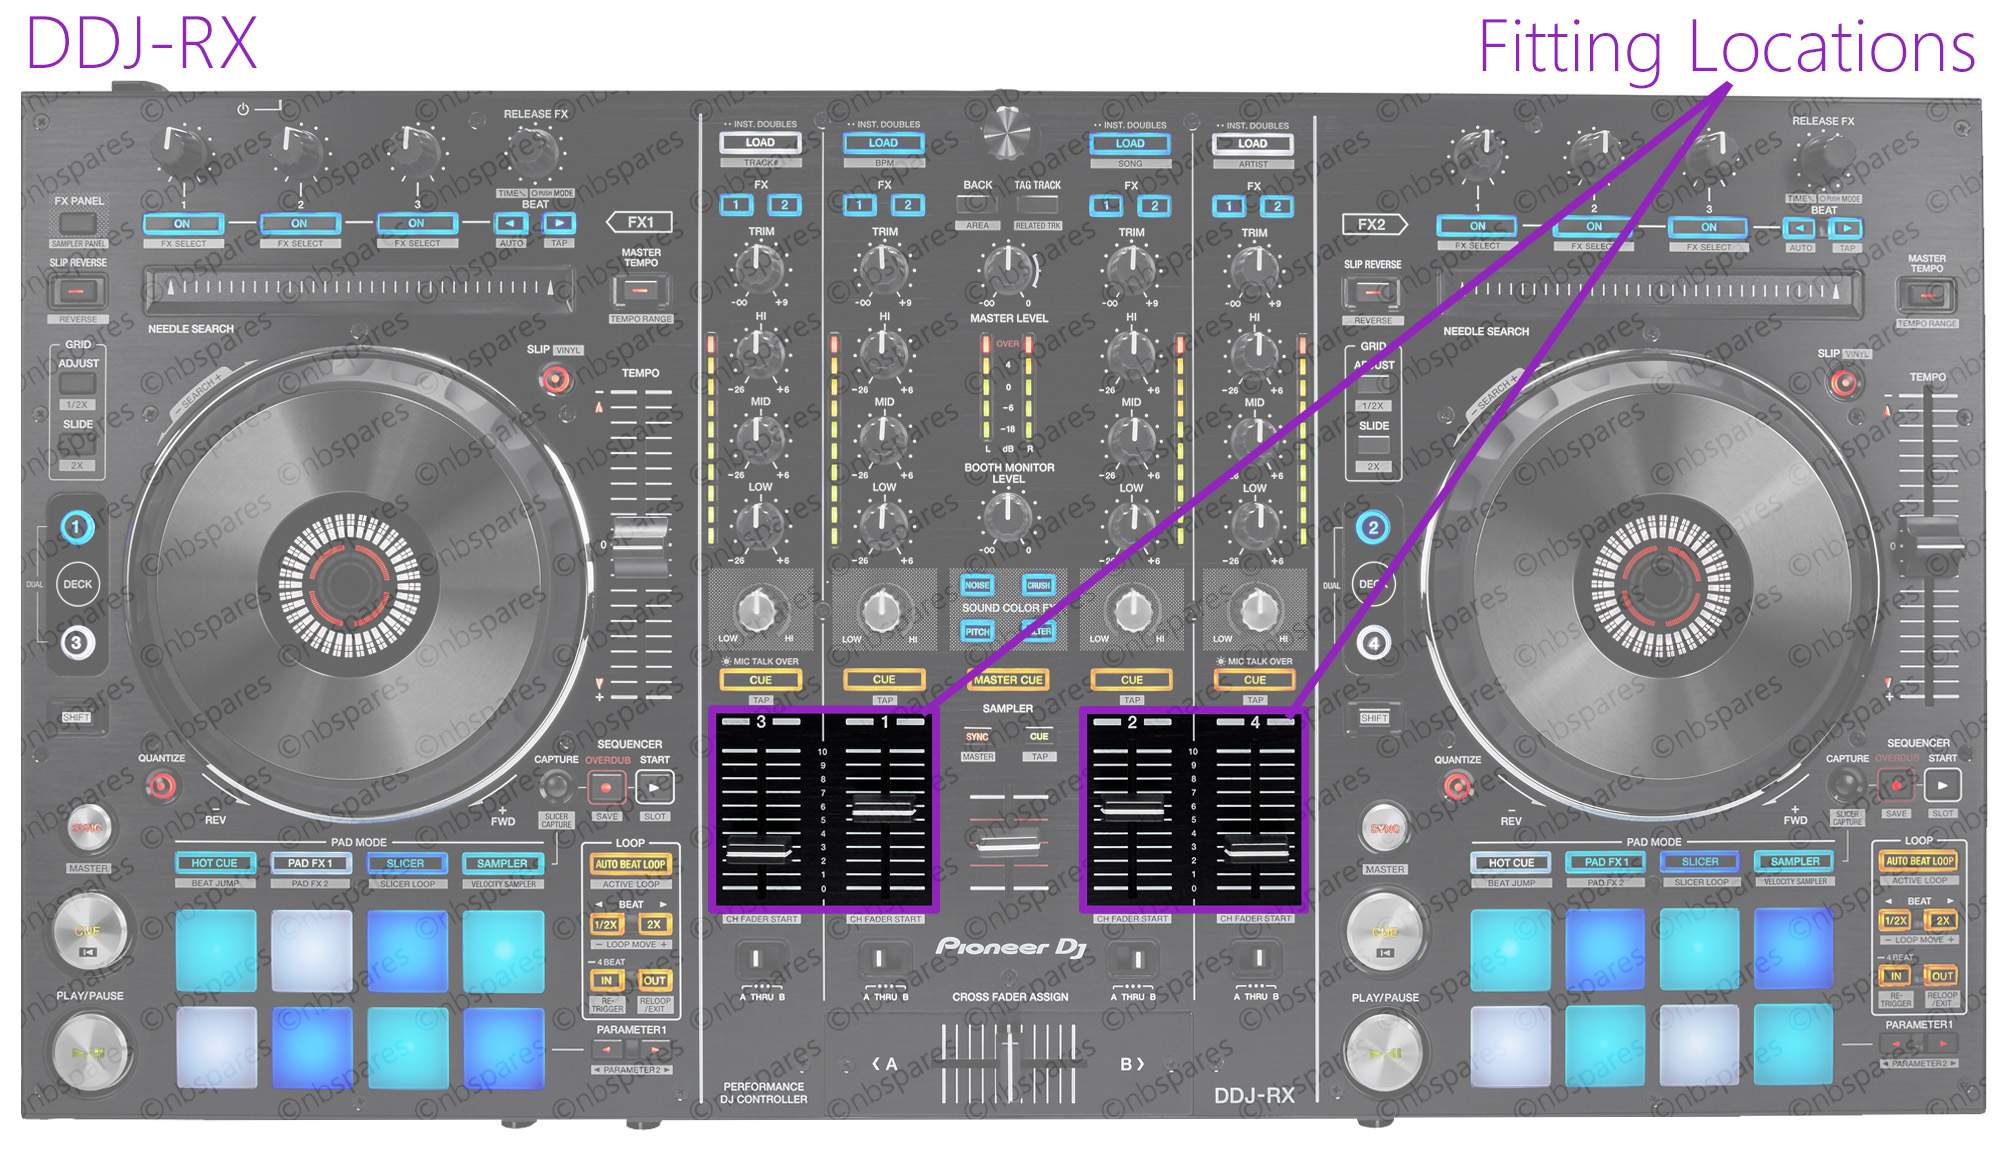2000x1150 pixels.
Task: Toggle the right deck SLIP REVERSE button
Action: point(1373,293)
